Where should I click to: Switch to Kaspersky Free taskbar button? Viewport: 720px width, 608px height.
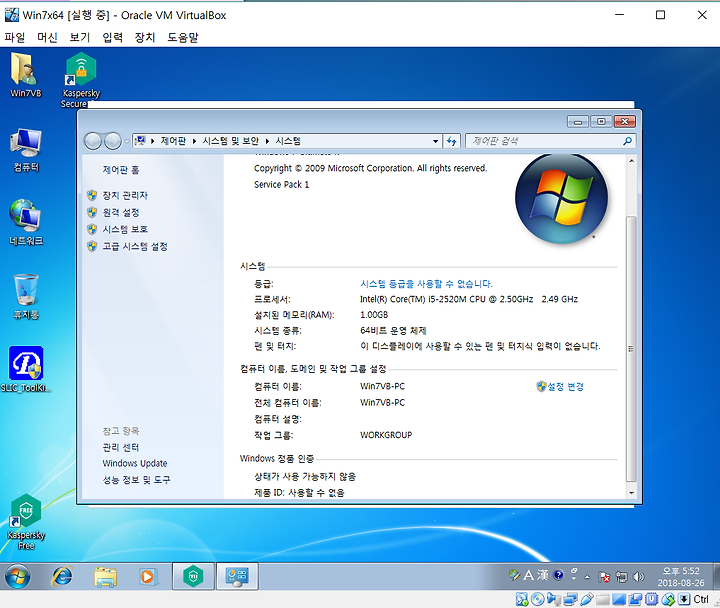(193, 576)
